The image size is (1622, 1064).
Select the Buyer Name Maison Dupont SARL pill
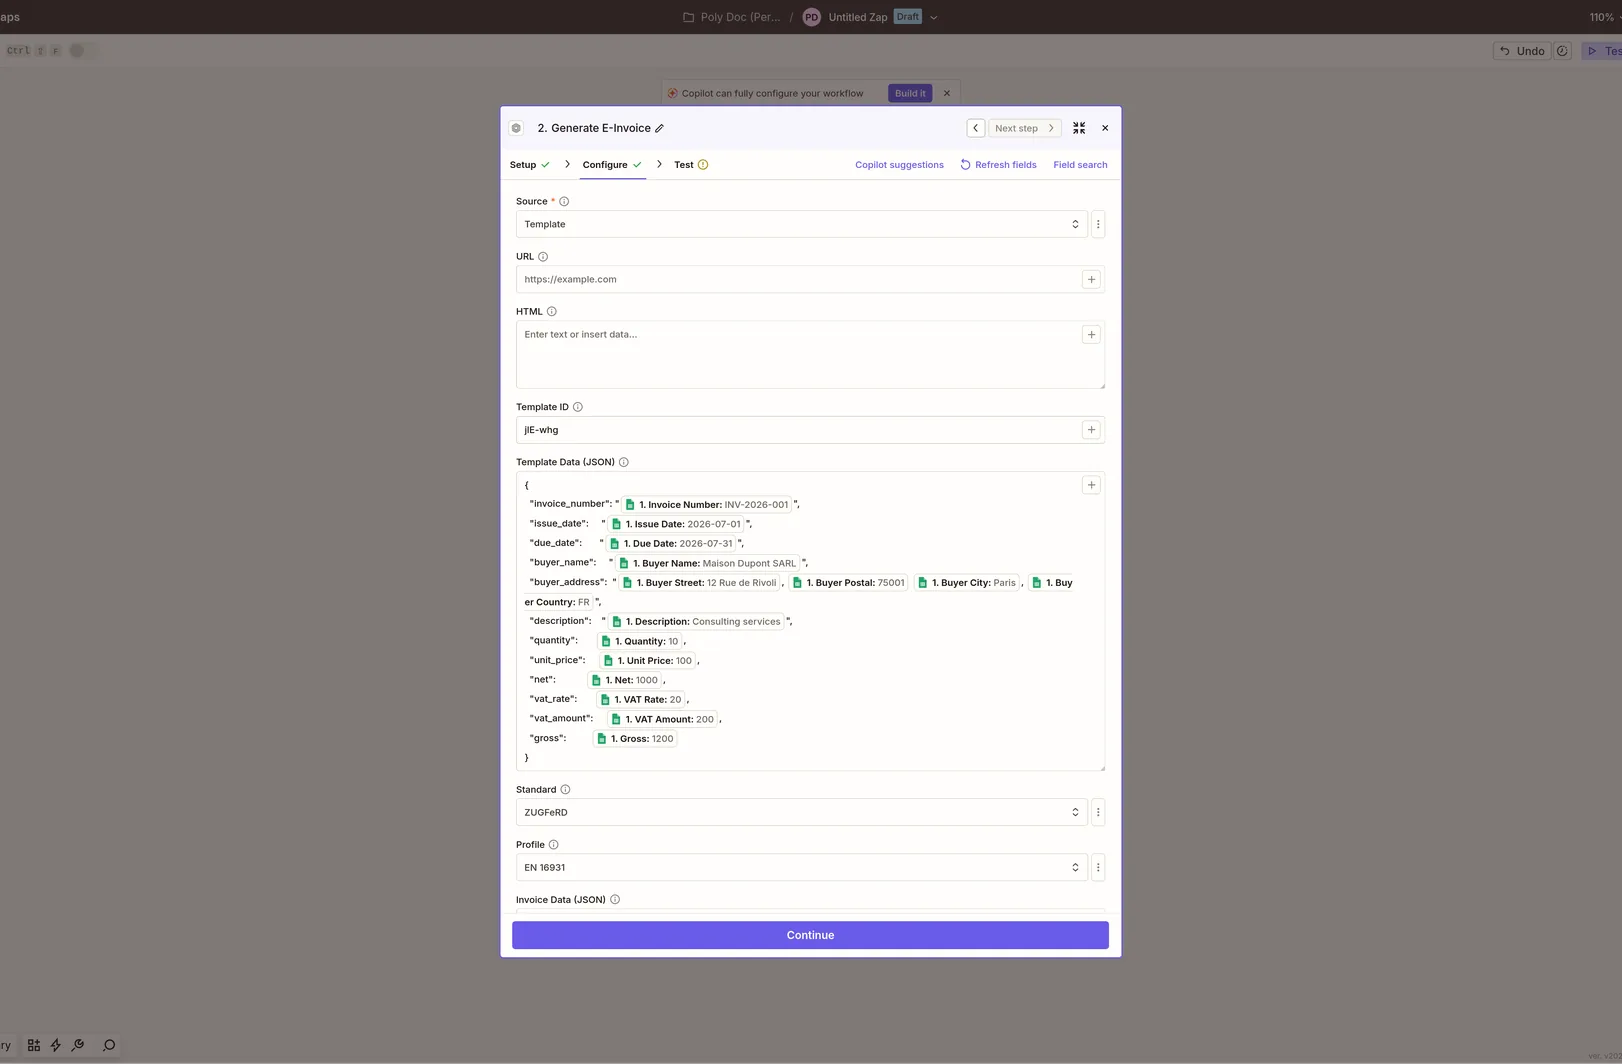(708, 563)
